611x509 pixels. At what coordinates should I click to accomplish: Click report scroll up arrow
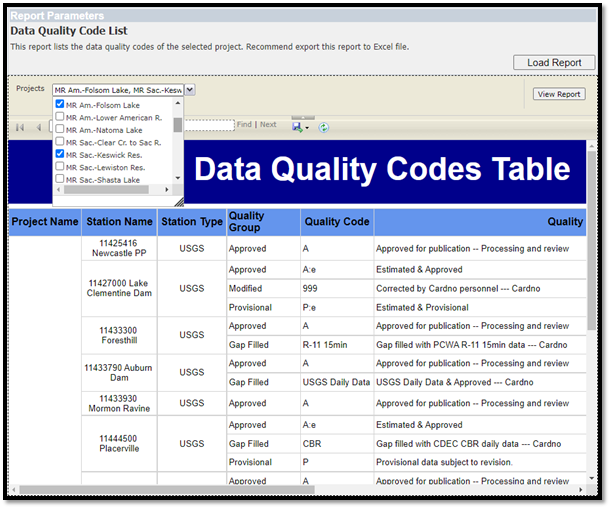(x=592, y=146)
